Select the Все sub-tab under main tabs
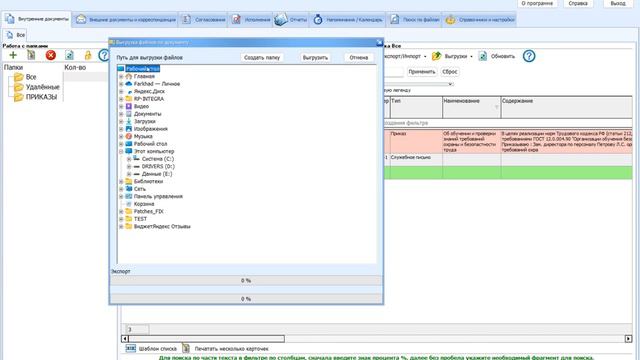This screenshot has height=360, width=640. pyautogui.click(x=16, y=35)
